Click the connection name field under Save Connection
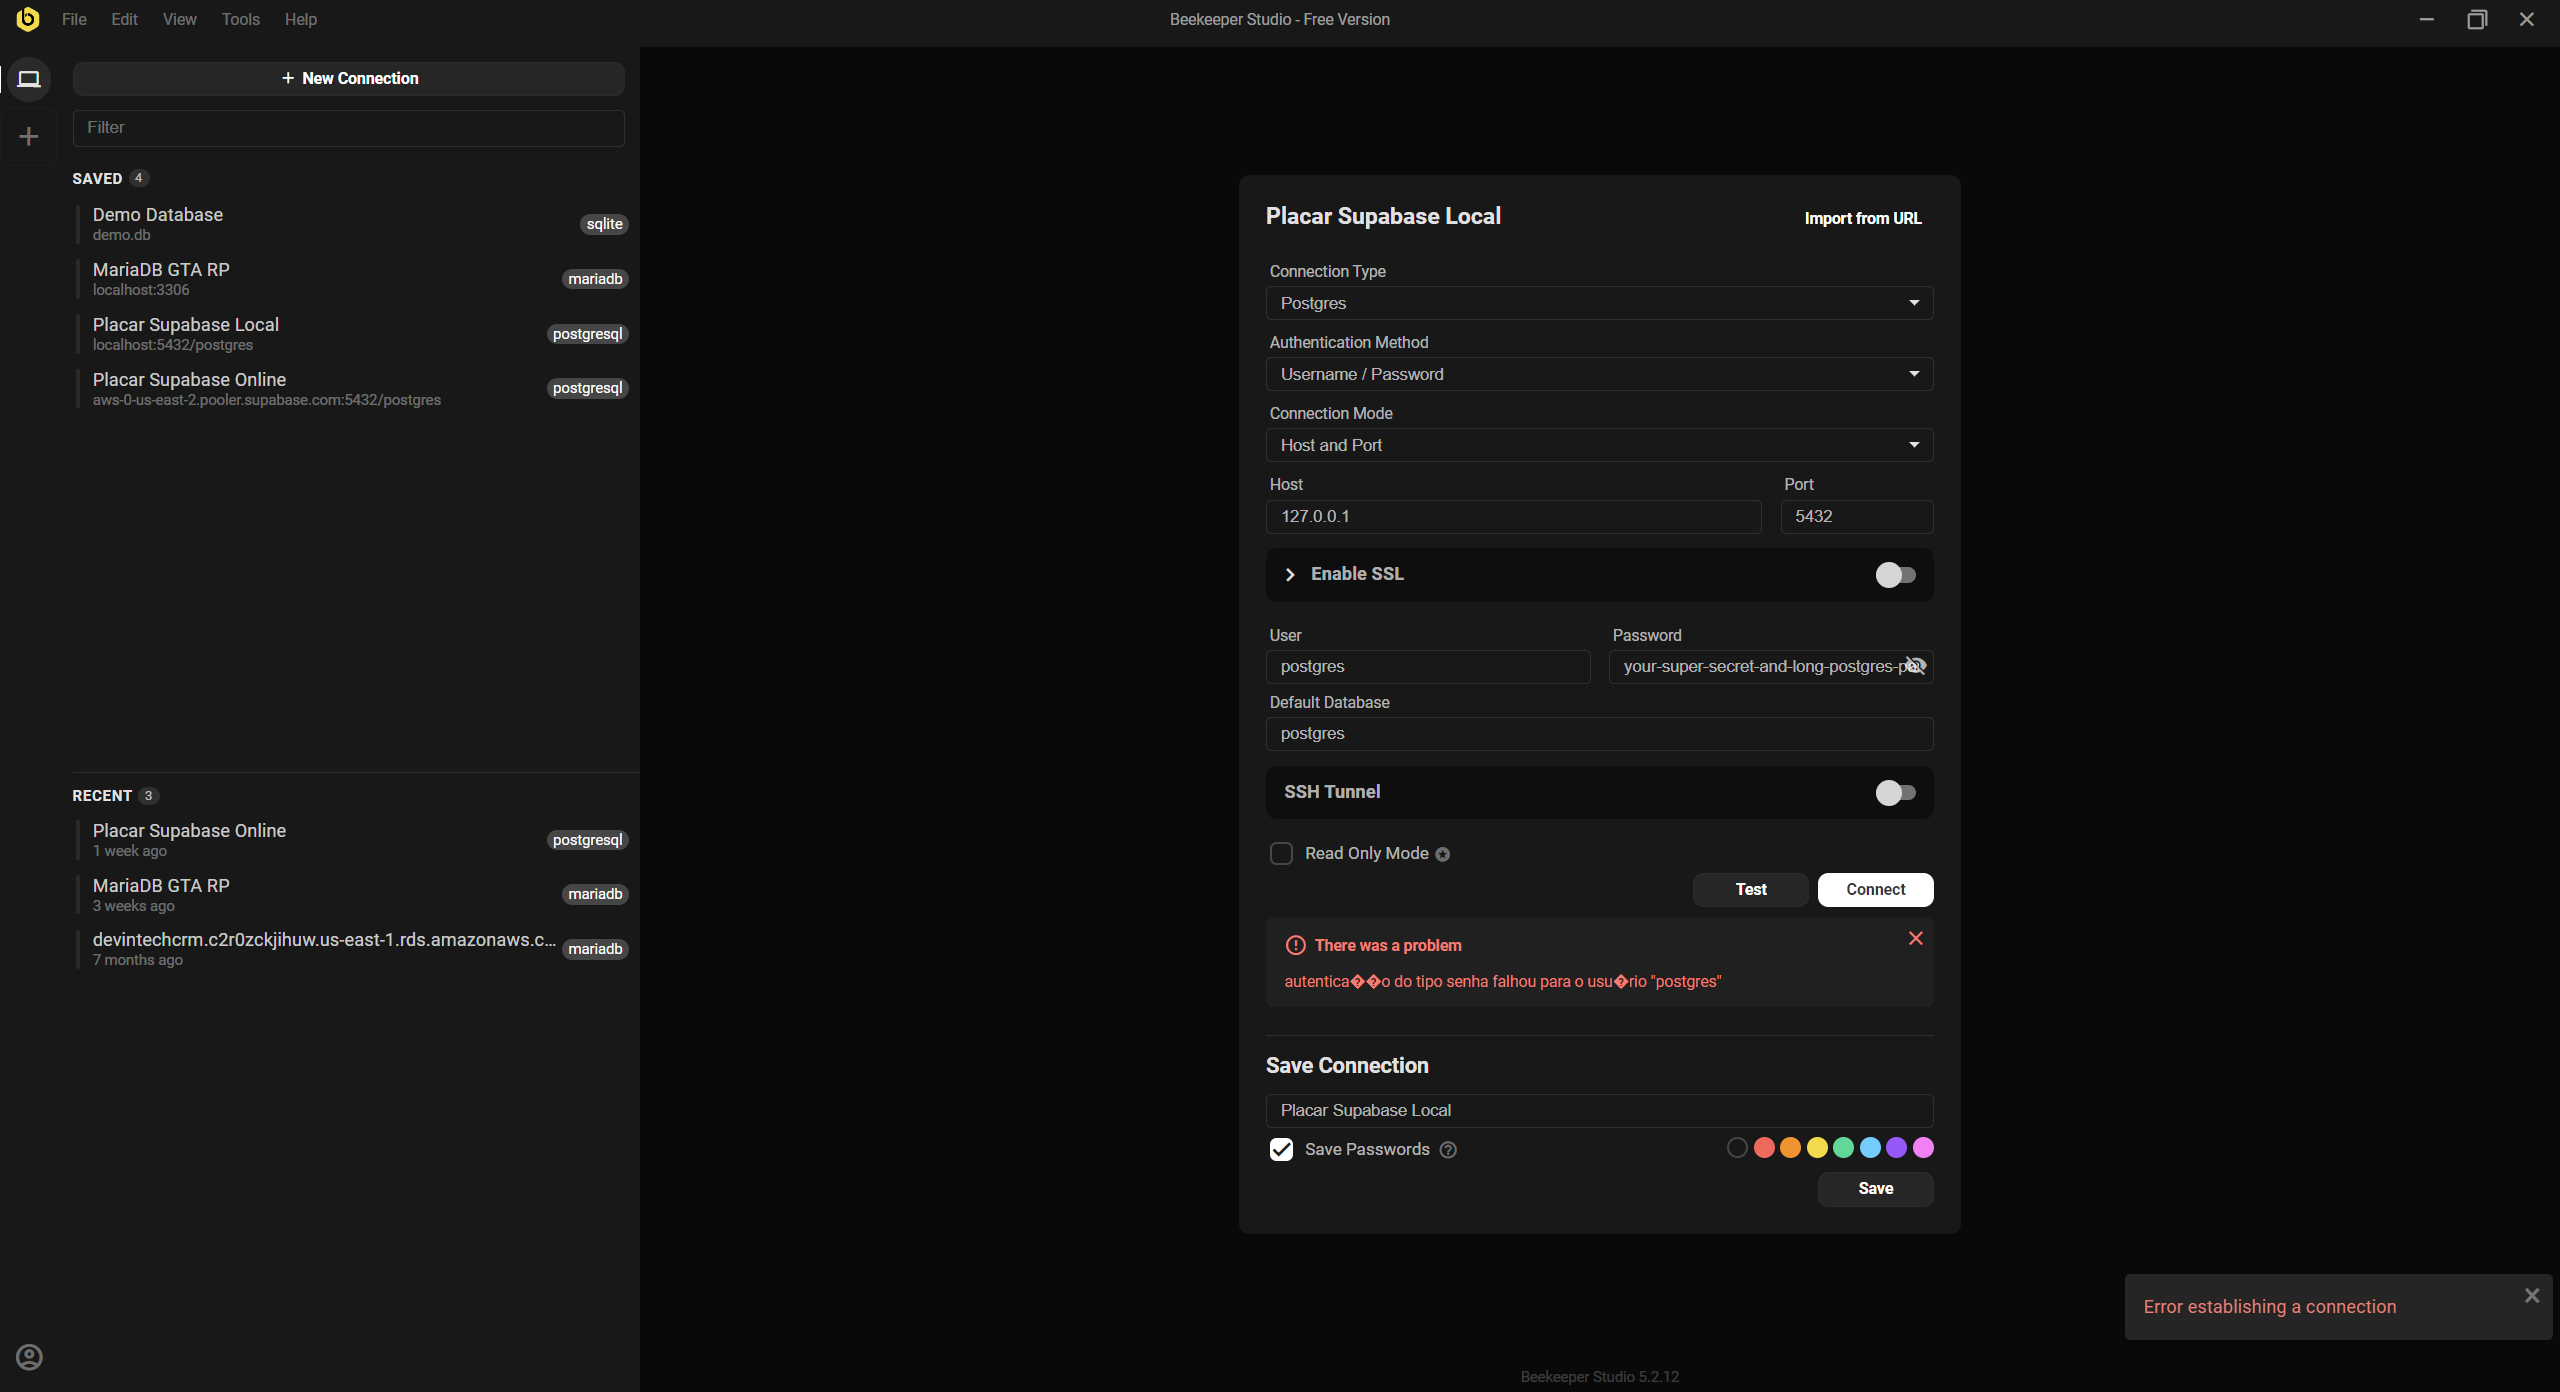Viewport: 2560px width, 1392px height. (1599, 1111)
